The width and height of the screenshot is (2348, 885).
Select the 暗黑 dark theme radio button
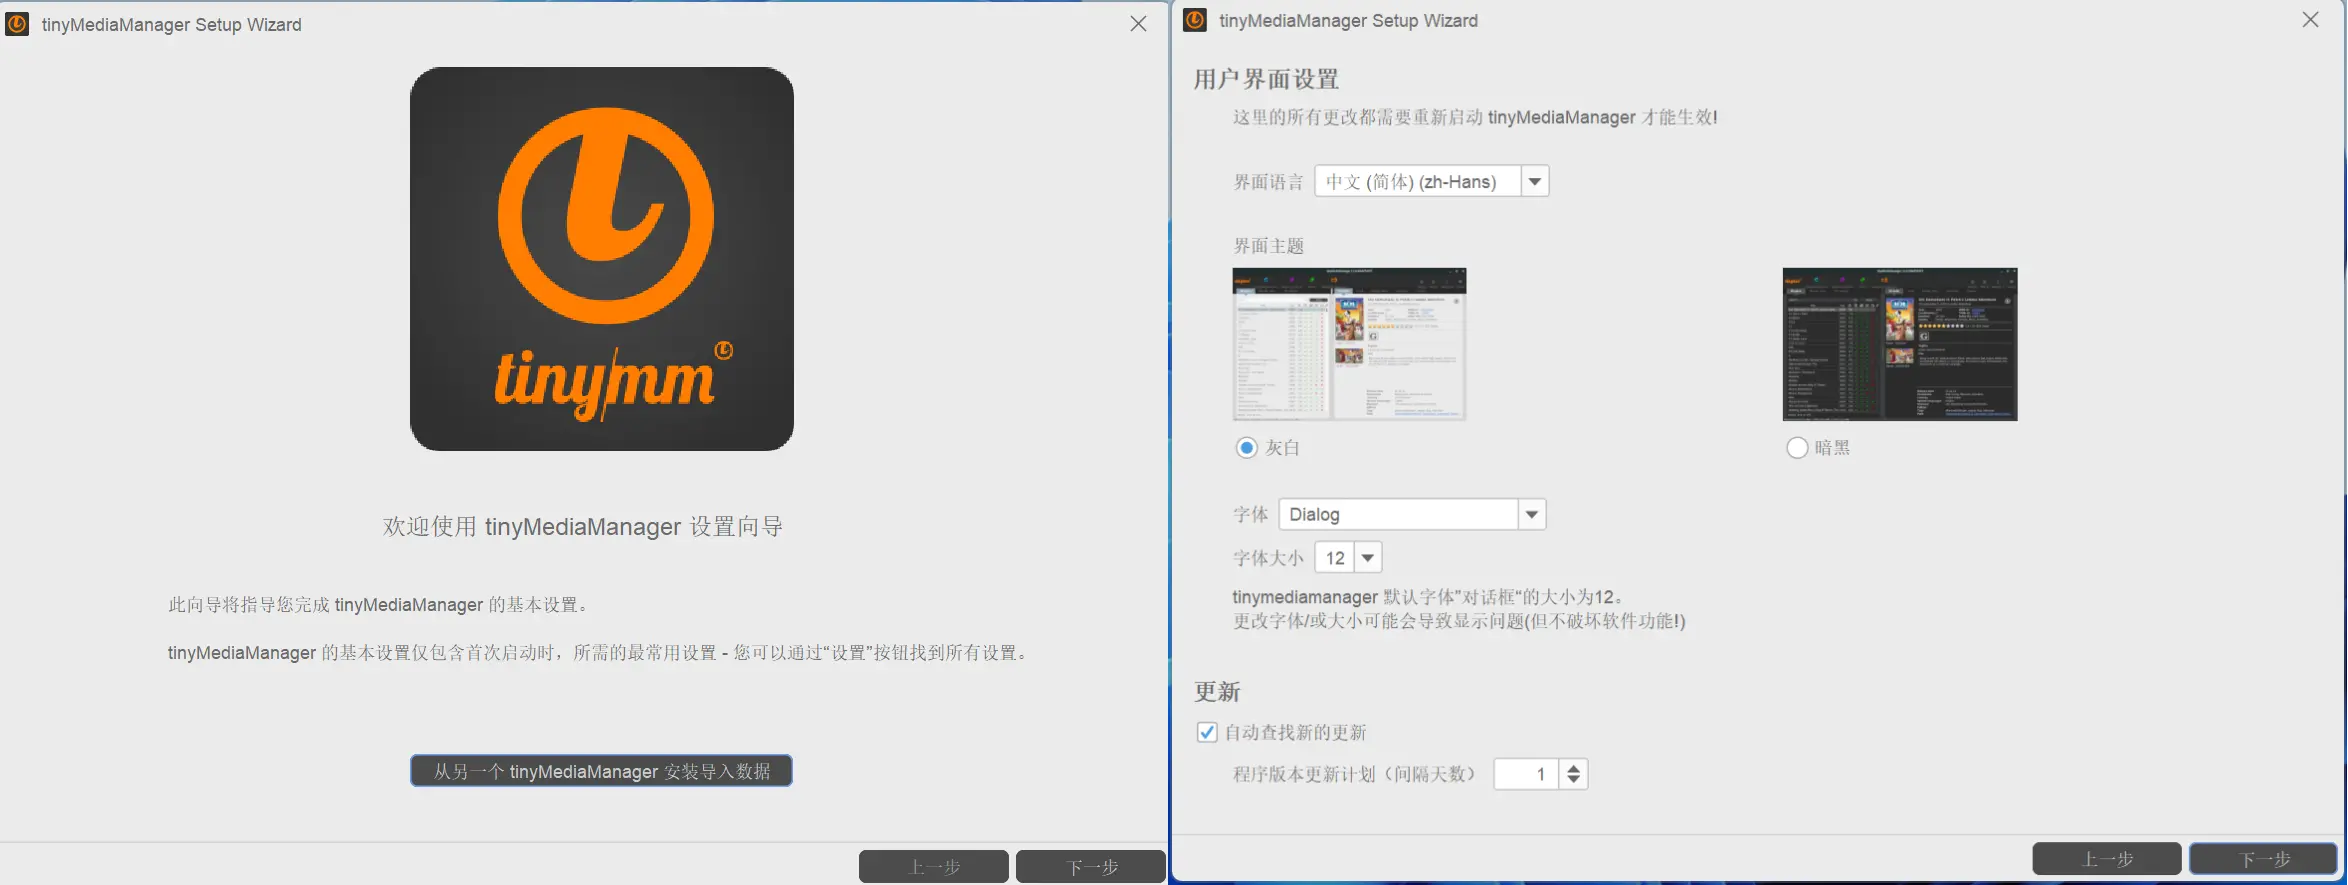pos(1797,448)
